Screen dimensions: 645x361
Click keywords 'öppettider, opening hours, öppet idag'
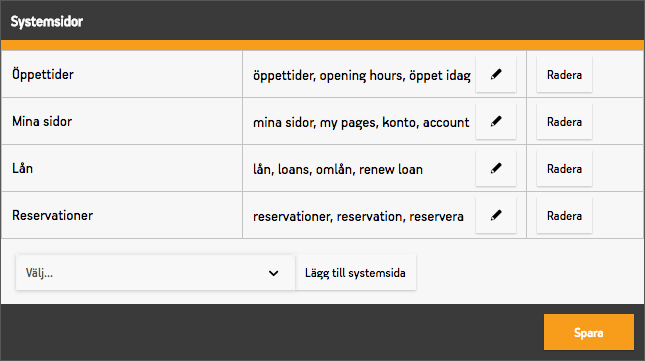point(362,75)
